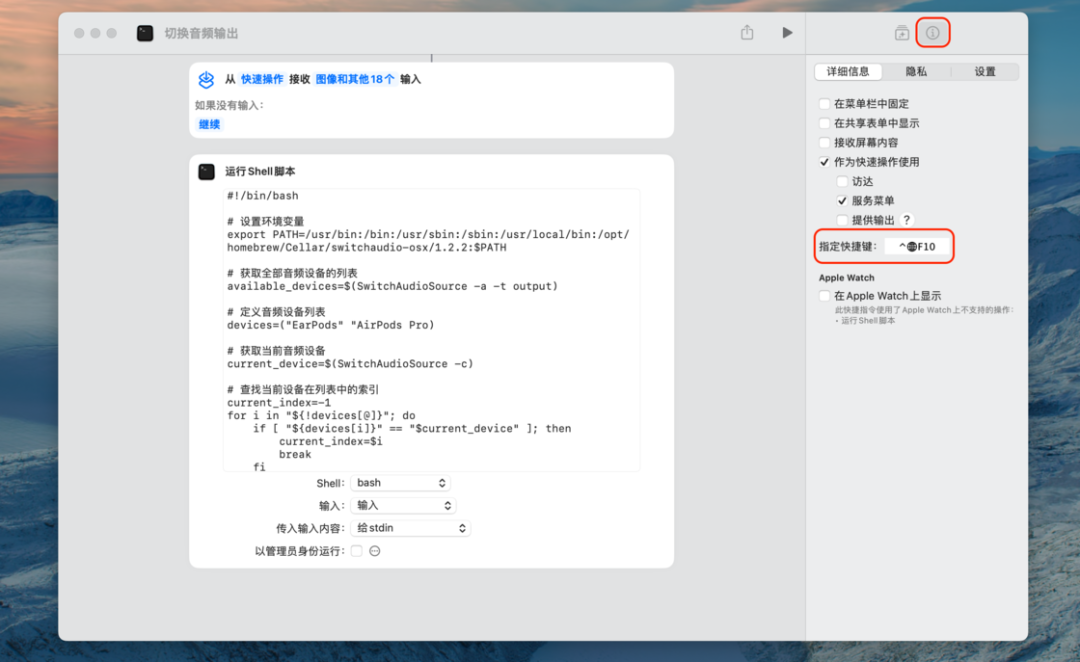Click the shortcut title 切换音频输出
This screenshot has height=662, width=1080.
[201, 33]
